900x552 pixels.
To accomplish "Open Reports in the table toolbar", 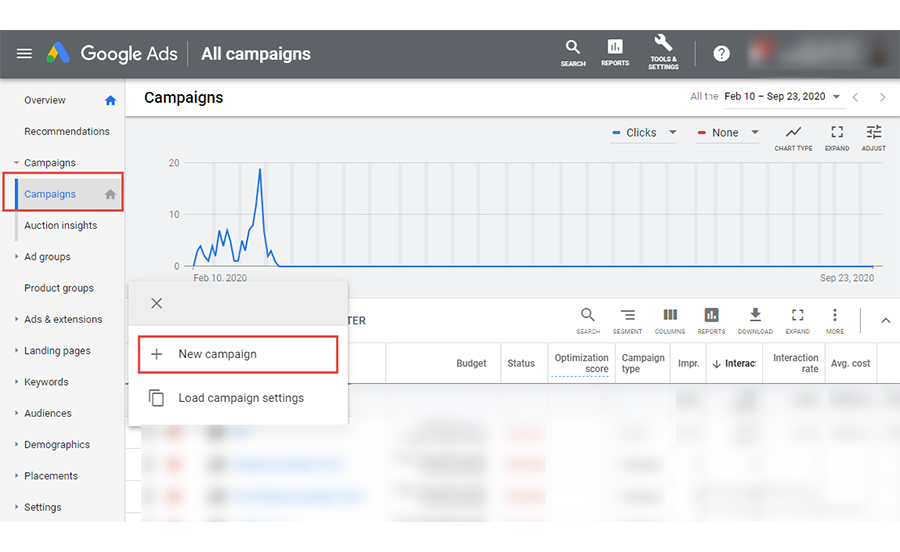I will (x=711, y=321).
